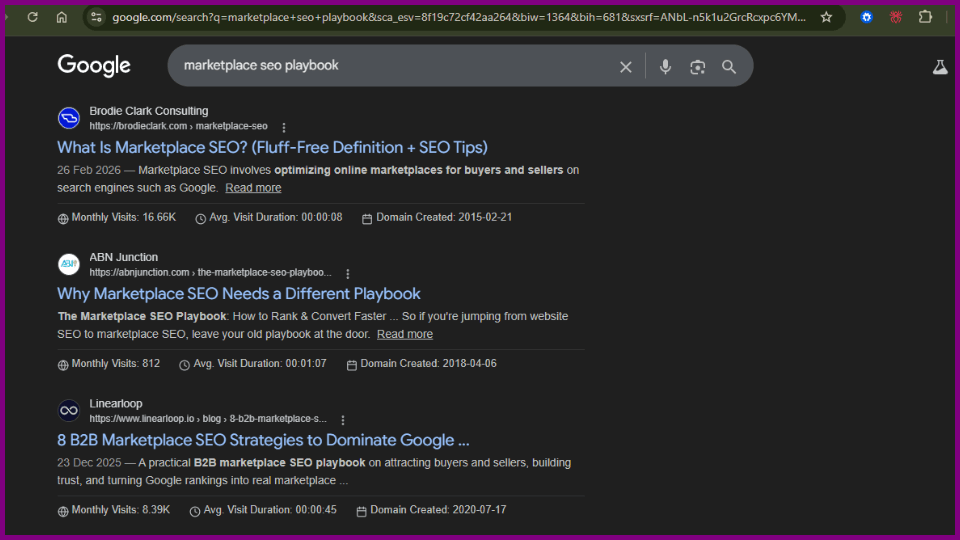The height and width of the screenshot is (540, 960).
Task: Open the Extensions puzzle piece menu
Action: [925, 17]
